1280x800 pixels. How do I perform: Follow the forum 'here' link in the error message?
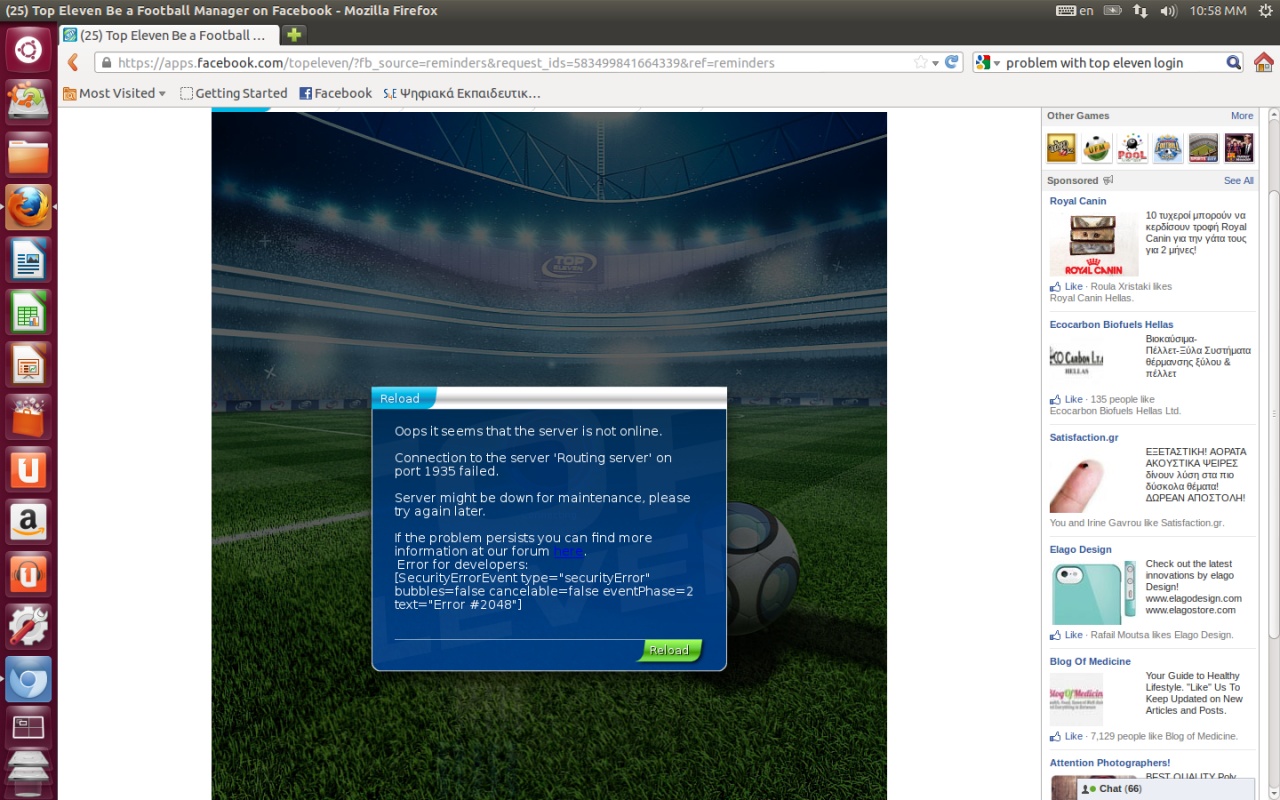pyautogui.click(x=568, y=551)
